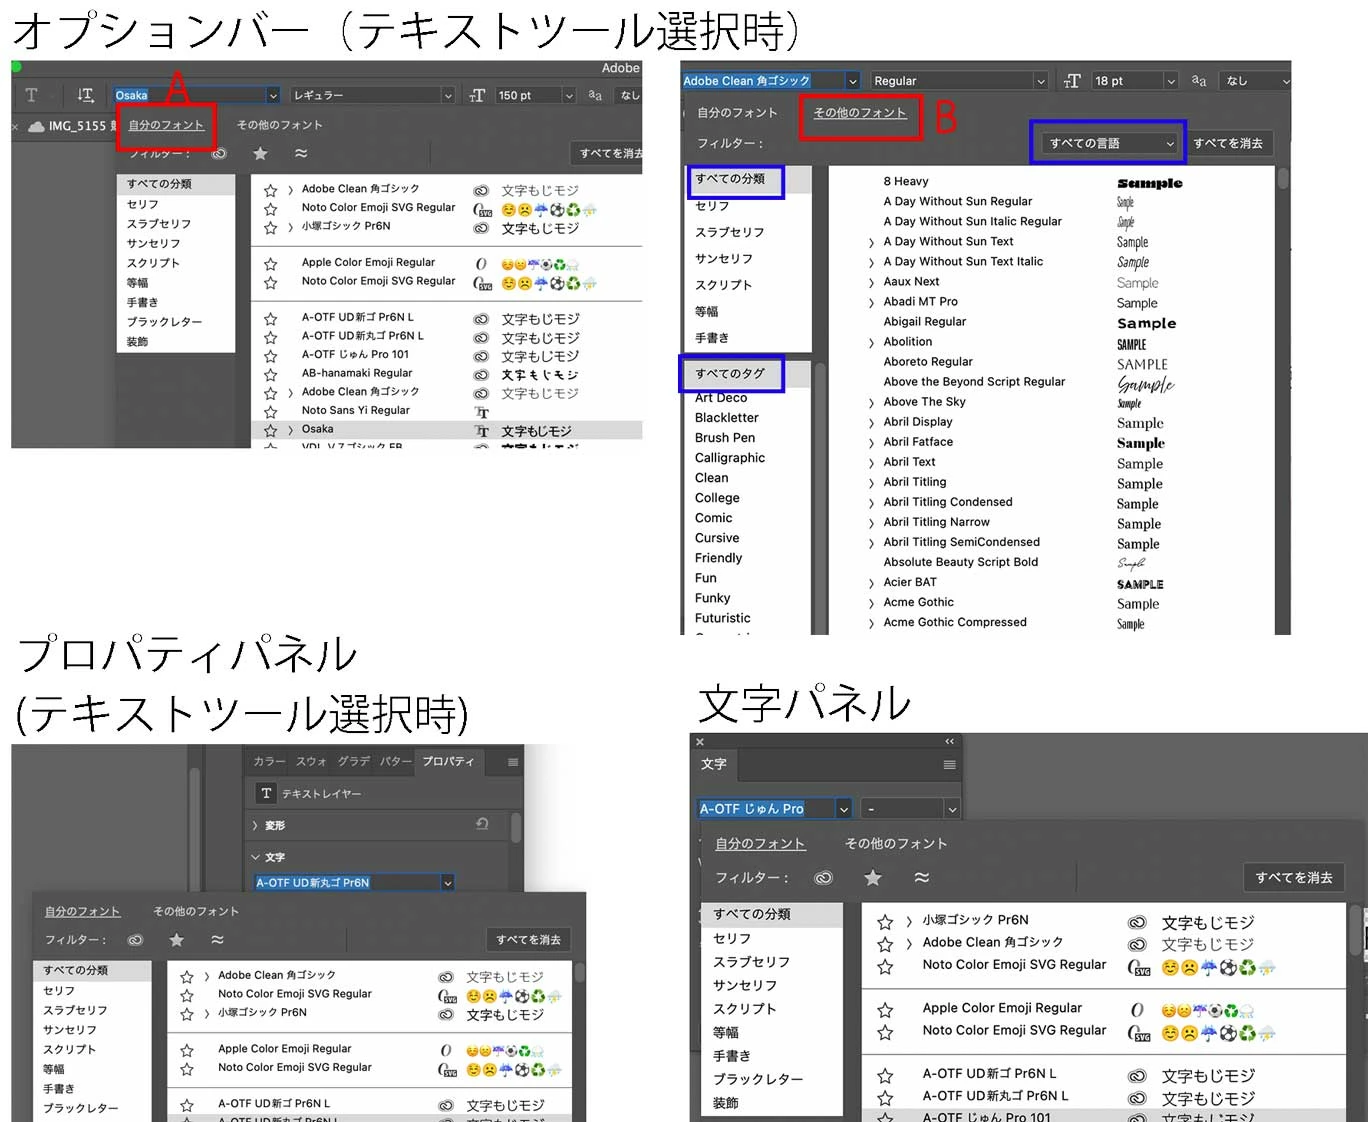Star AB-hanamaki Regular as favorite
Screen dimensions: 1368x1122
[270, 374]
